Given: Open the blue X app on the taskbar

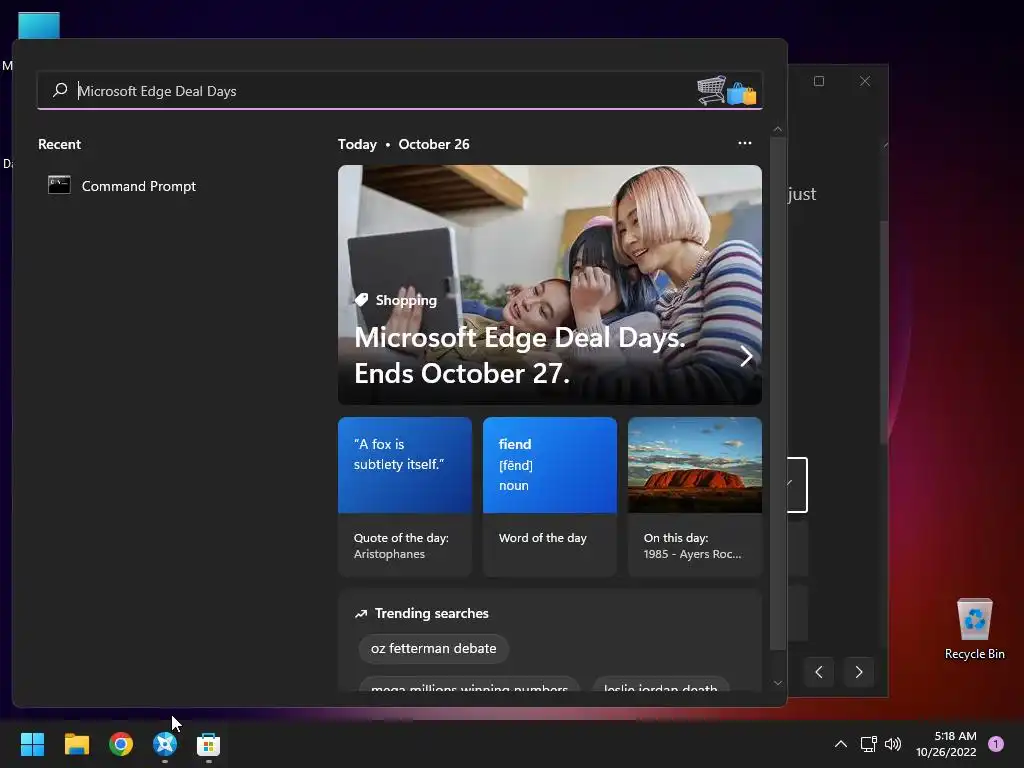Looking at the screenshot, I should click(x=165, y=744).
